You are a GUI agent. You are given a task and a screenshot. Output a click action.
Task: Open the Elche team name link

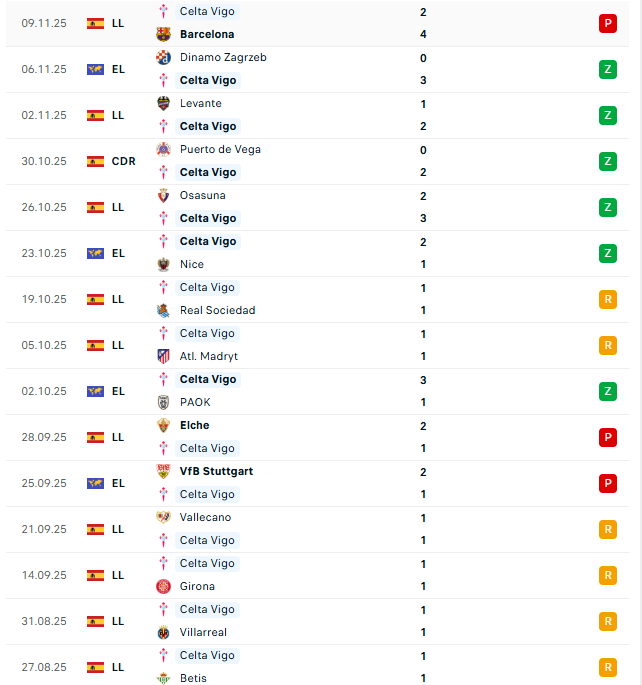(194, 425)
